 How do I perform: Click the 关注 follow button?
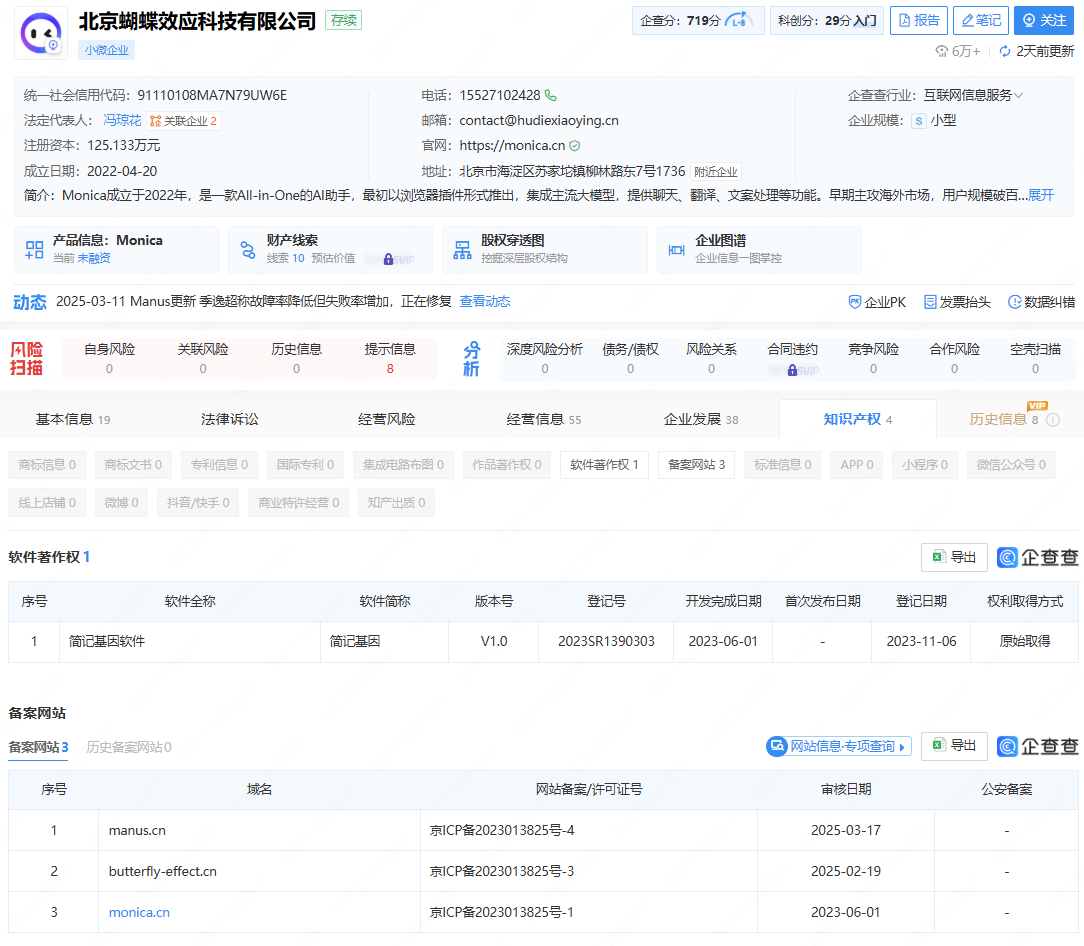click(x=1044, y=20)
